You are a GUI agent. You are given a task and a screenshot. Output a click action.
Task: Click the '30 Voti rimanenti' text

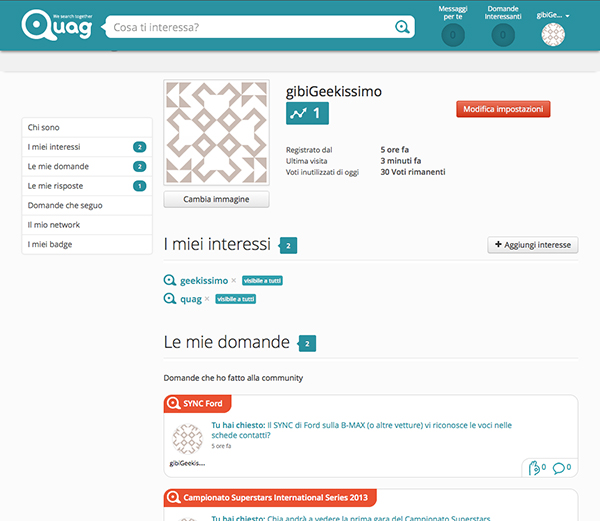click(x=413, y=172)
